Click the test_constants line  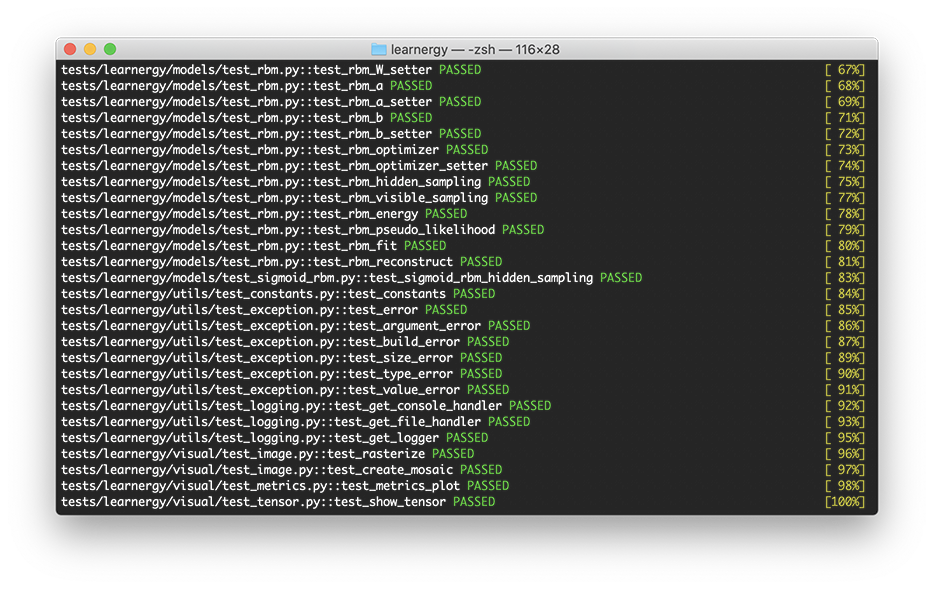[x=278, y=294]
